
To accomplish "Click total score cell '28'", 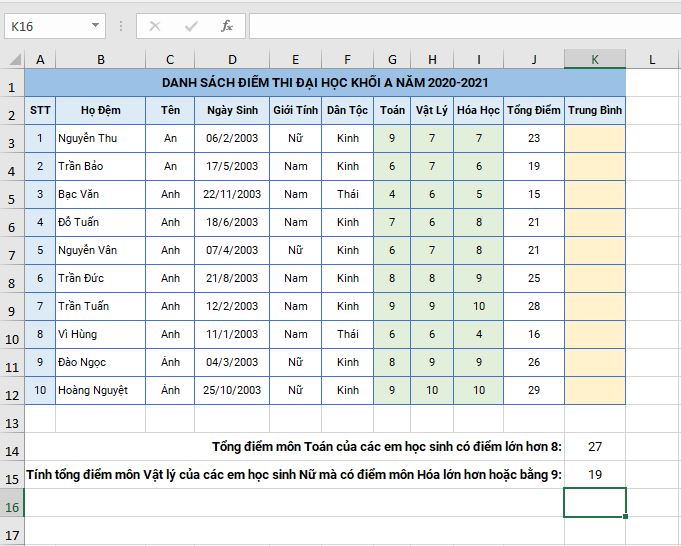I will point(534,306).
